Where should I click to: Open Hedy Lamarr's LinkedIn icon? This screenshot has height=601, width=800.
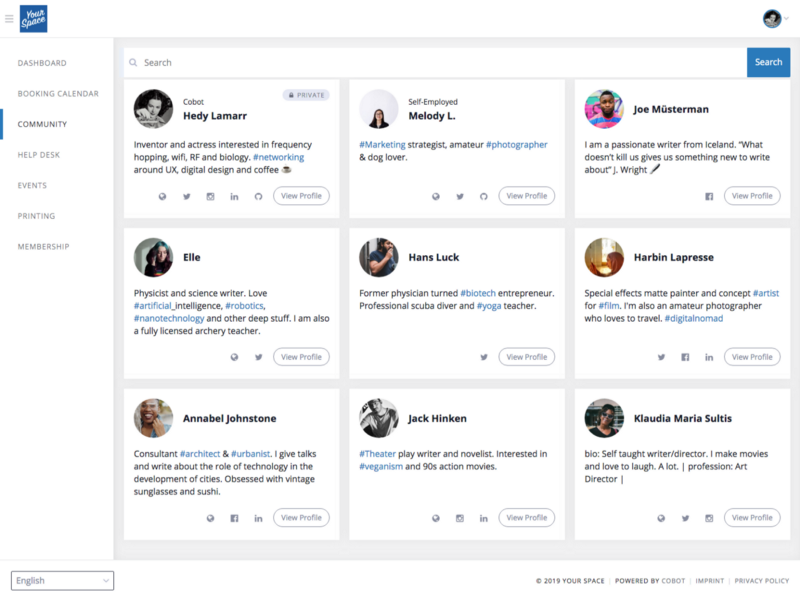(x=234, y=196)
